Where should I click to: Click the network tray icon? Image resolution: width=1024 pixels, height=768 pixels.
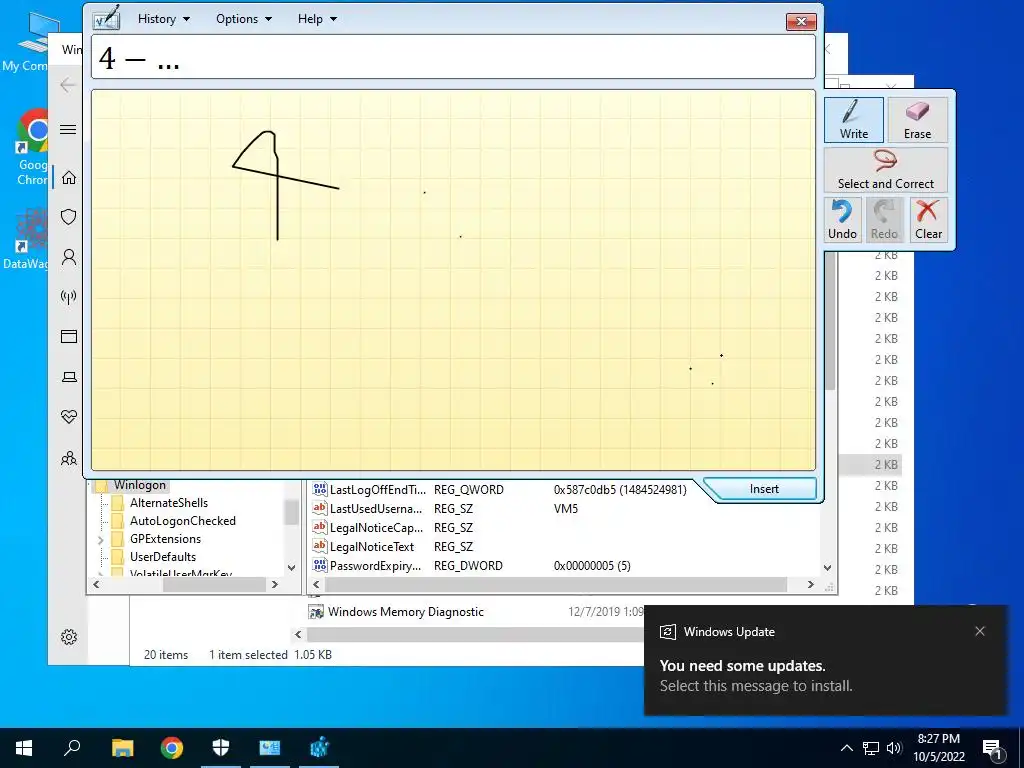[x=871, y=748]
